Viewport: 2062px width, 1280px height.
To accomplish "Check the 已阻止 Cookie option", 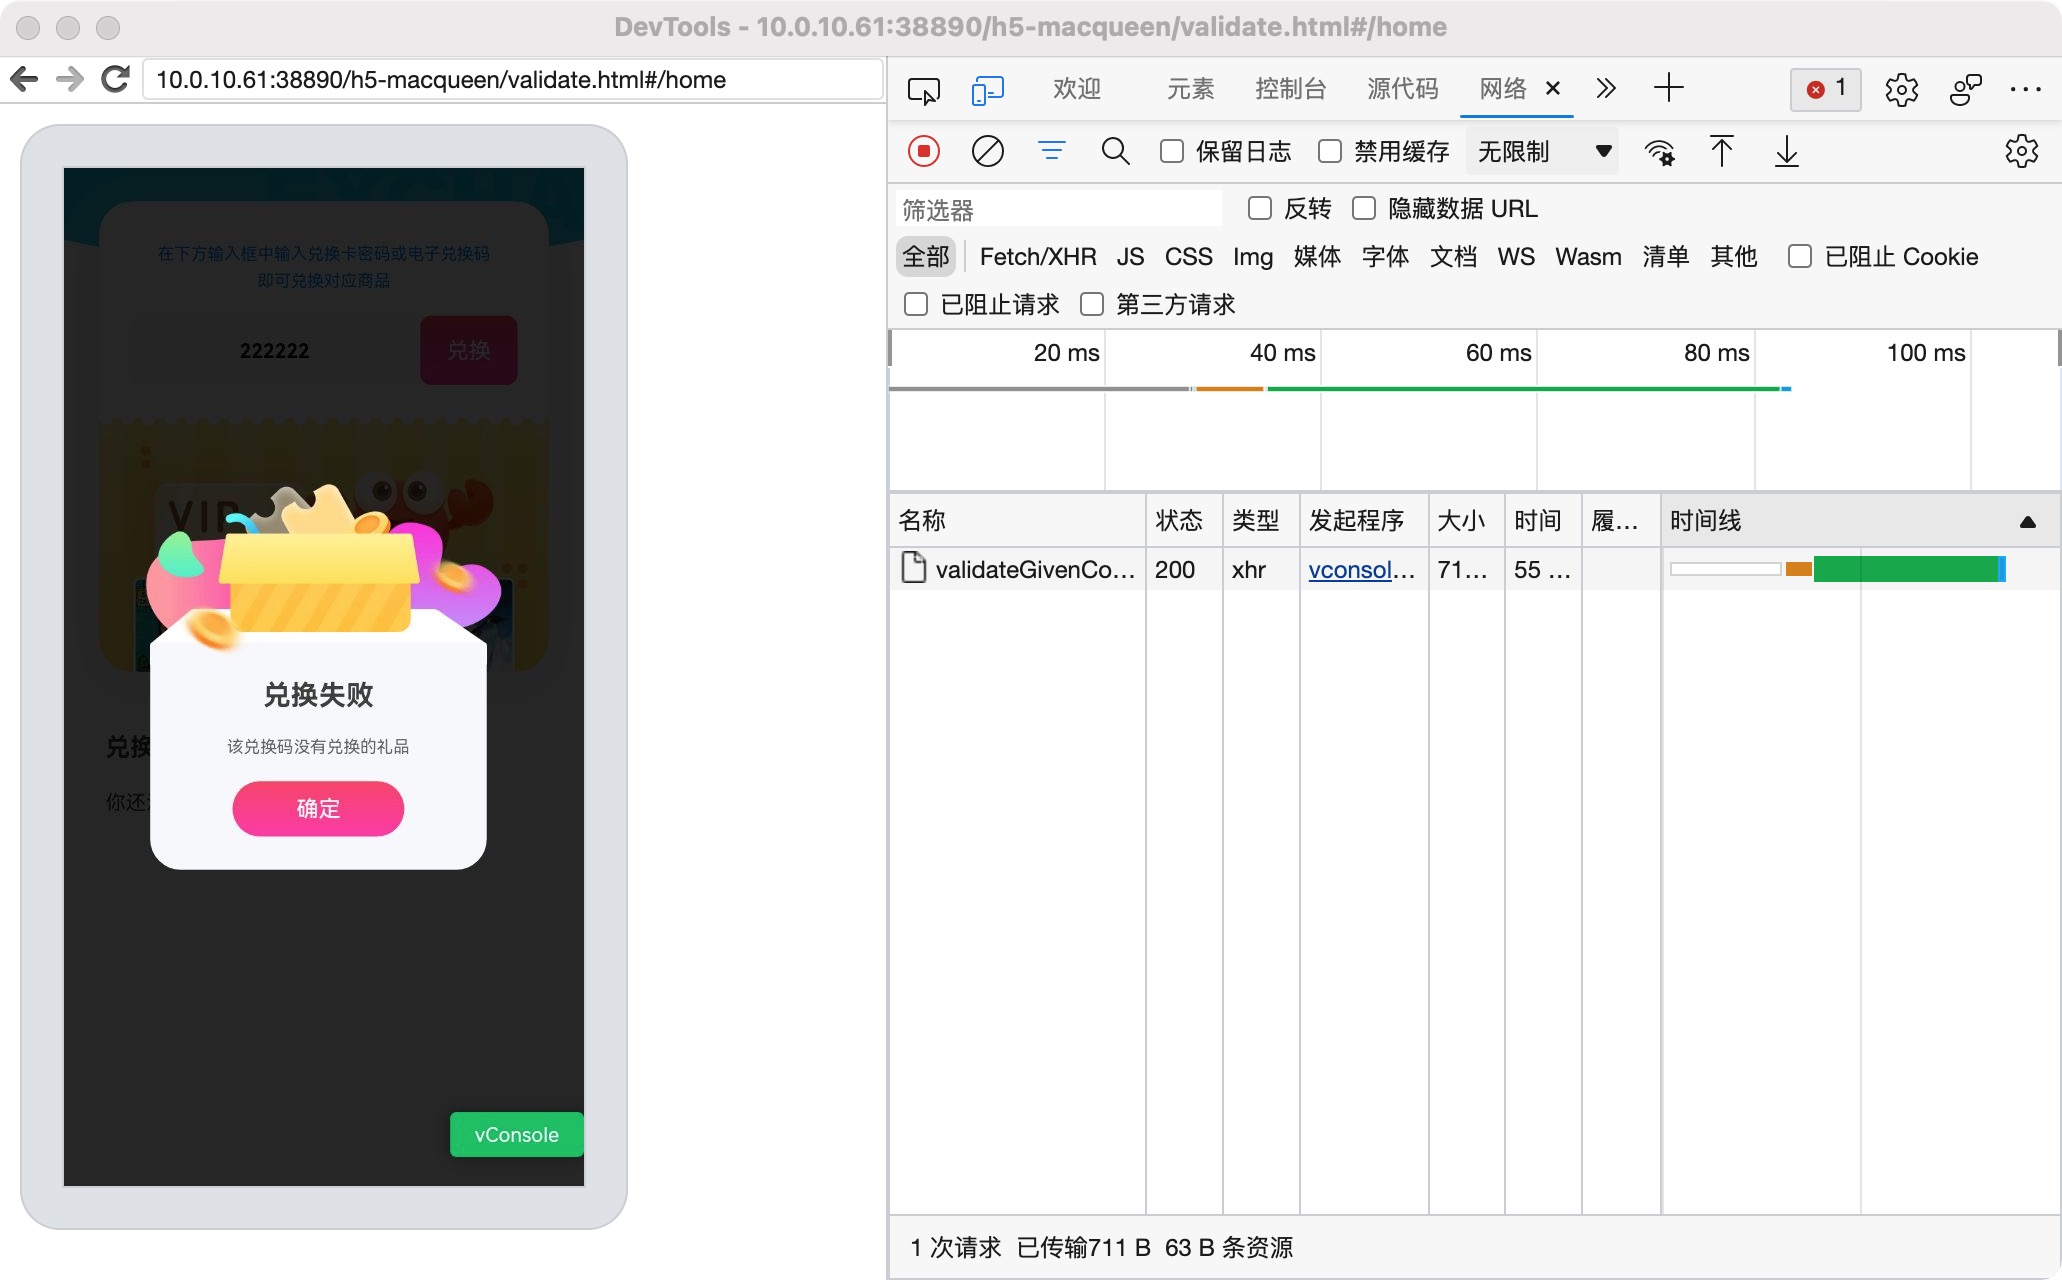I will 1800,257.
